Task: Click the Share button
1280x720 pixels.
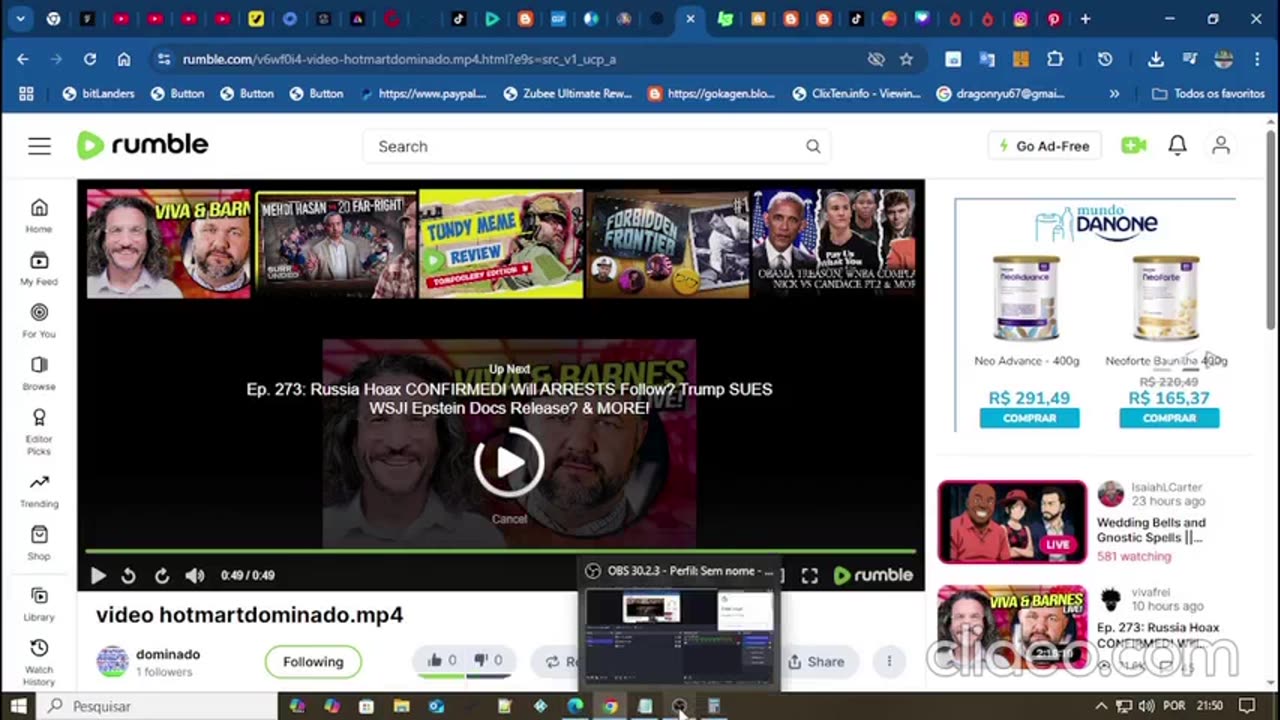Action: pyautogui.click(x=816, y=661)
